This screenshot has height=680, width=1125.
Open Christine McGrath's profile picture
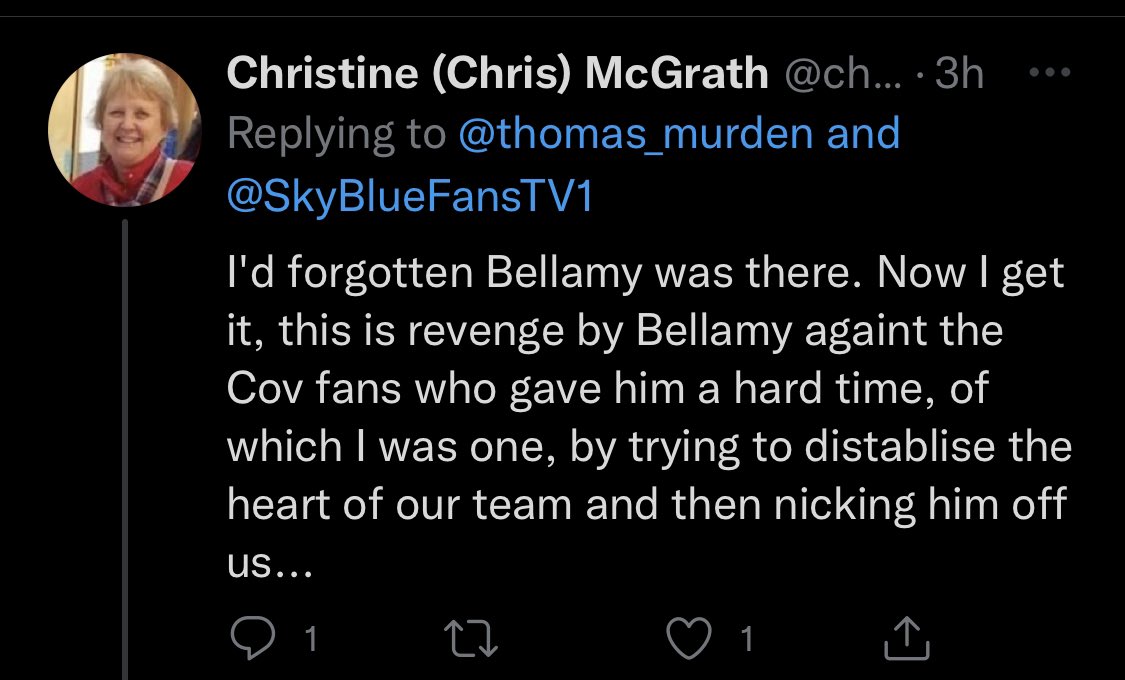click(124, 131)
